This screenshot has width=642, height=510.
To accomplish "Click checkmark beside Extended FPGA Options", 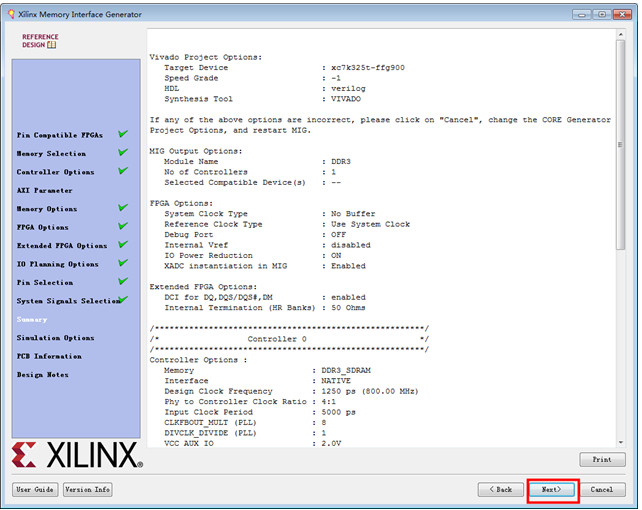I will [123, 244].
